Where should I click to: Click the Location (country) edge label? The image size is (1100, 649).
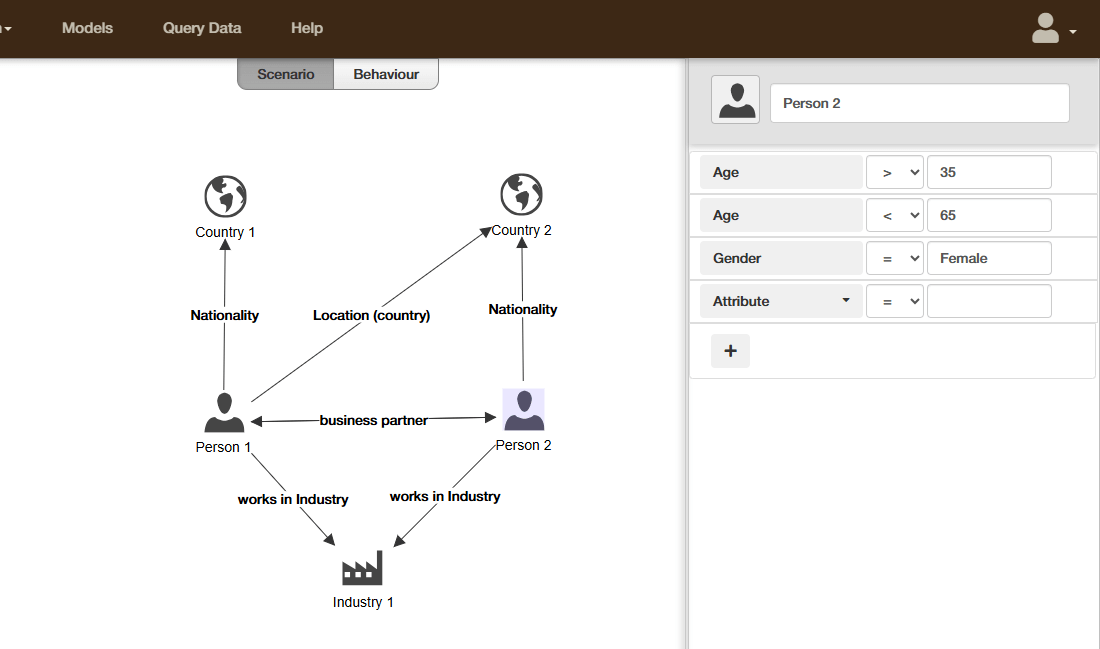point(371,315)
